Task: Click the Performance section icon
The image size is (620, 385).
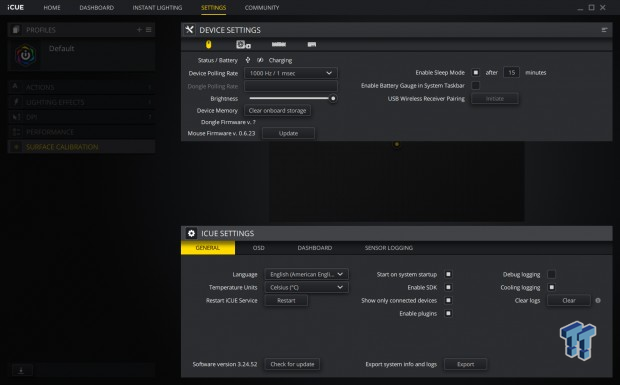Action: [x=16, y=132]
